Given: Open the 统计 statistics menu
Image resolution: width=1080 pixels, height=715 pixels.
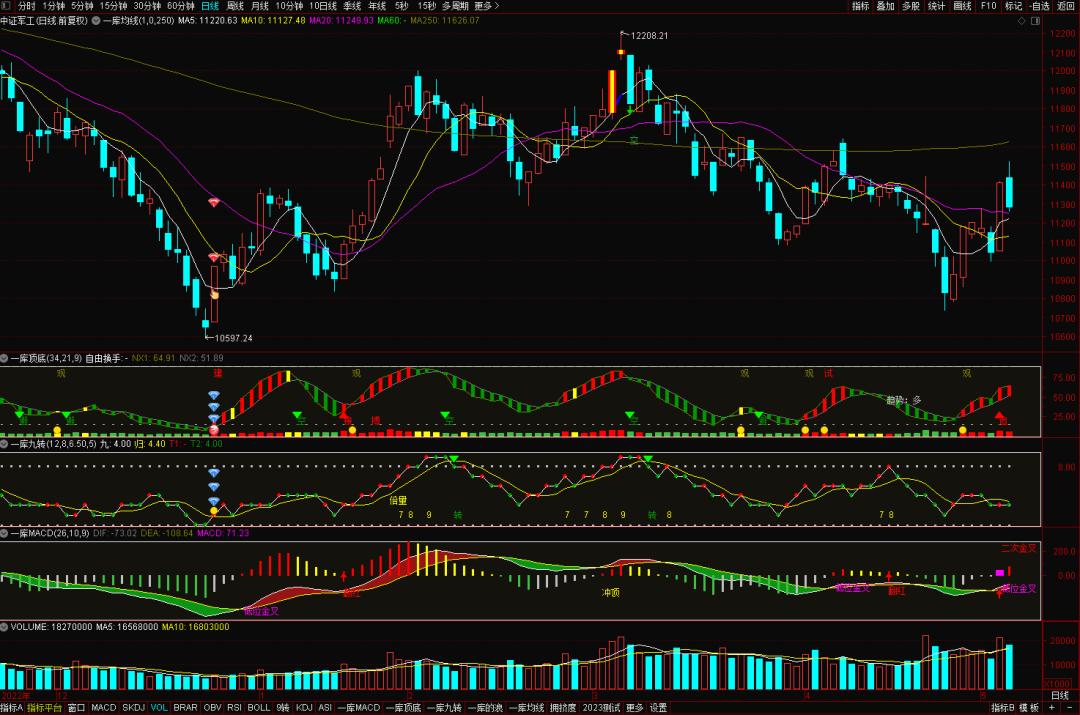Looking at the screenshot, I should tap(936, 6).
